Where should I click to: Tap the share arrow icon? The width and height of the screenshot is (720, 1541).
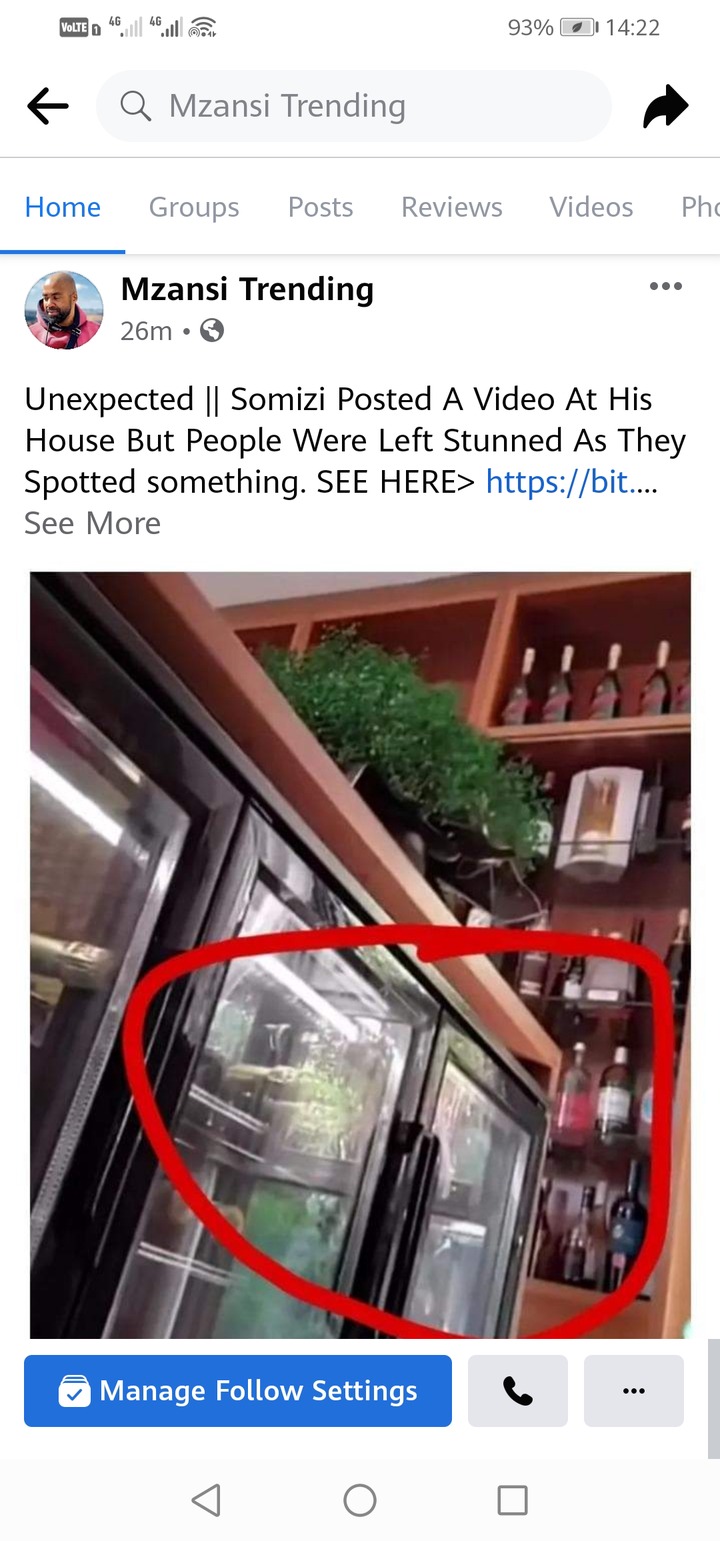tap(666, 106)
